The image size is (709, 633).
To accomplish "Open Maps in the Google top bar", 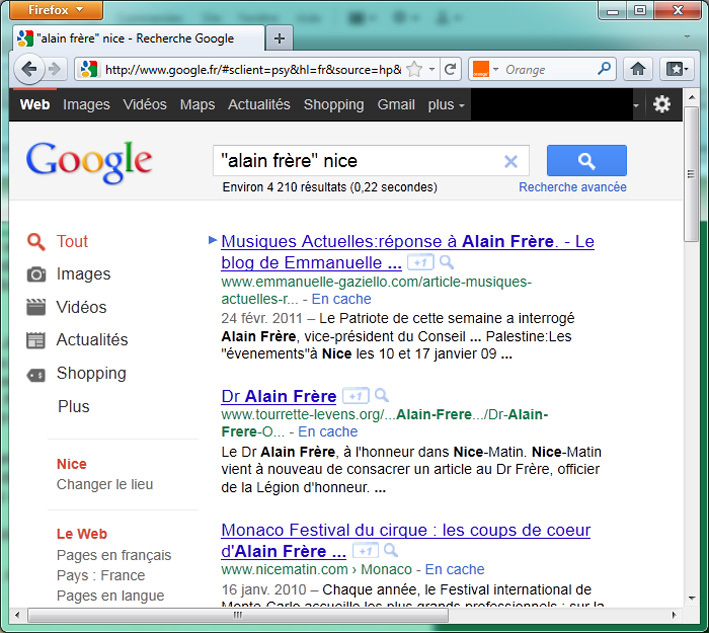I will (197, 104).
